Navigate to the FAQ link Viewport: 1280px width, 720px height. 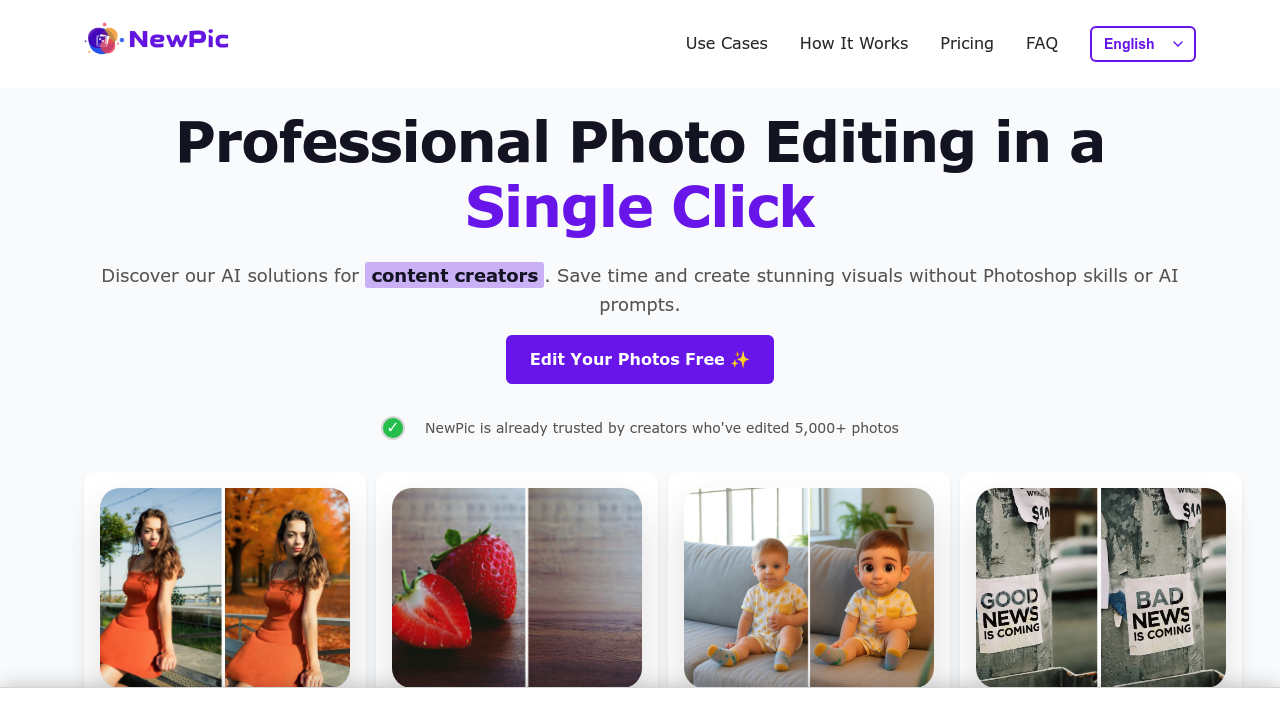[1042, 44]
